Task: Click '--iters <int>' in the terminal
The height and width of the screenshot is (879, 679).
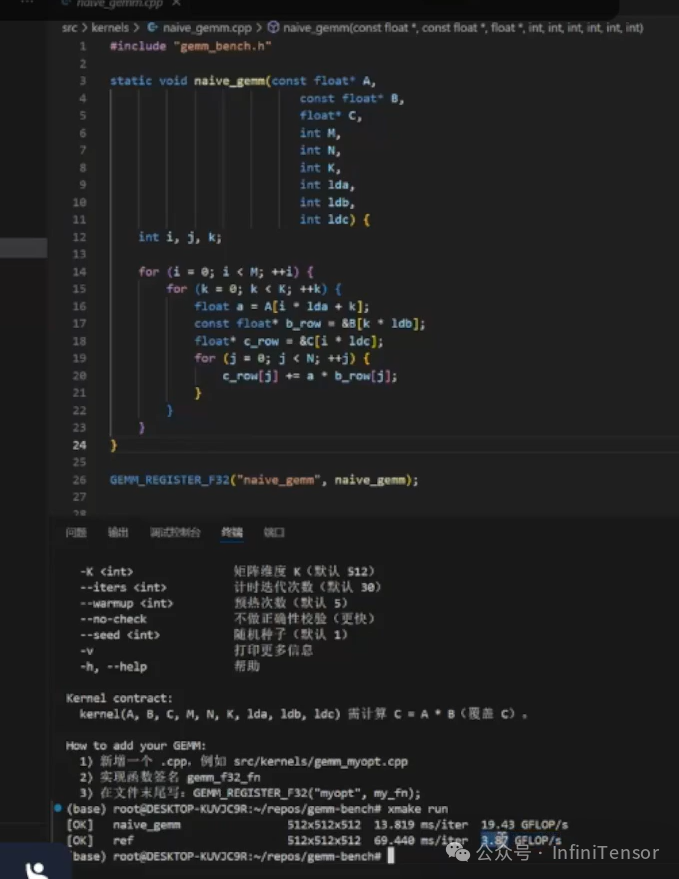Action: click(123, 587)
